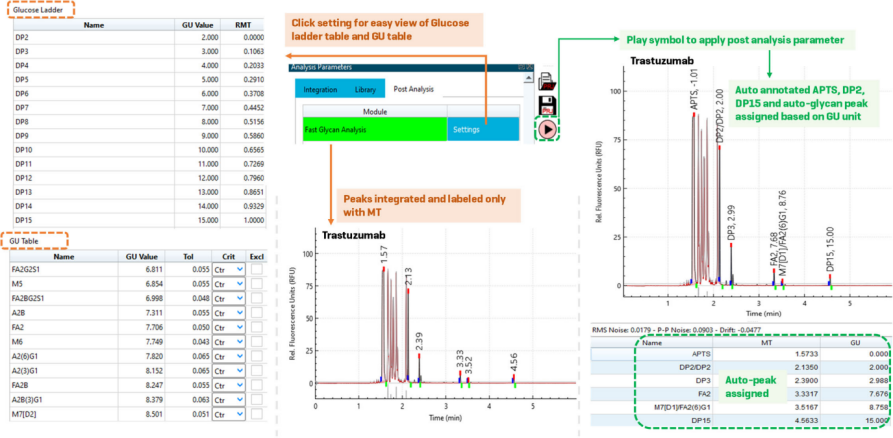Viewport: 893px width, 438px height.
Task: Select the A2B(3)G1 name cell
Action: click(x=64, y=400)
